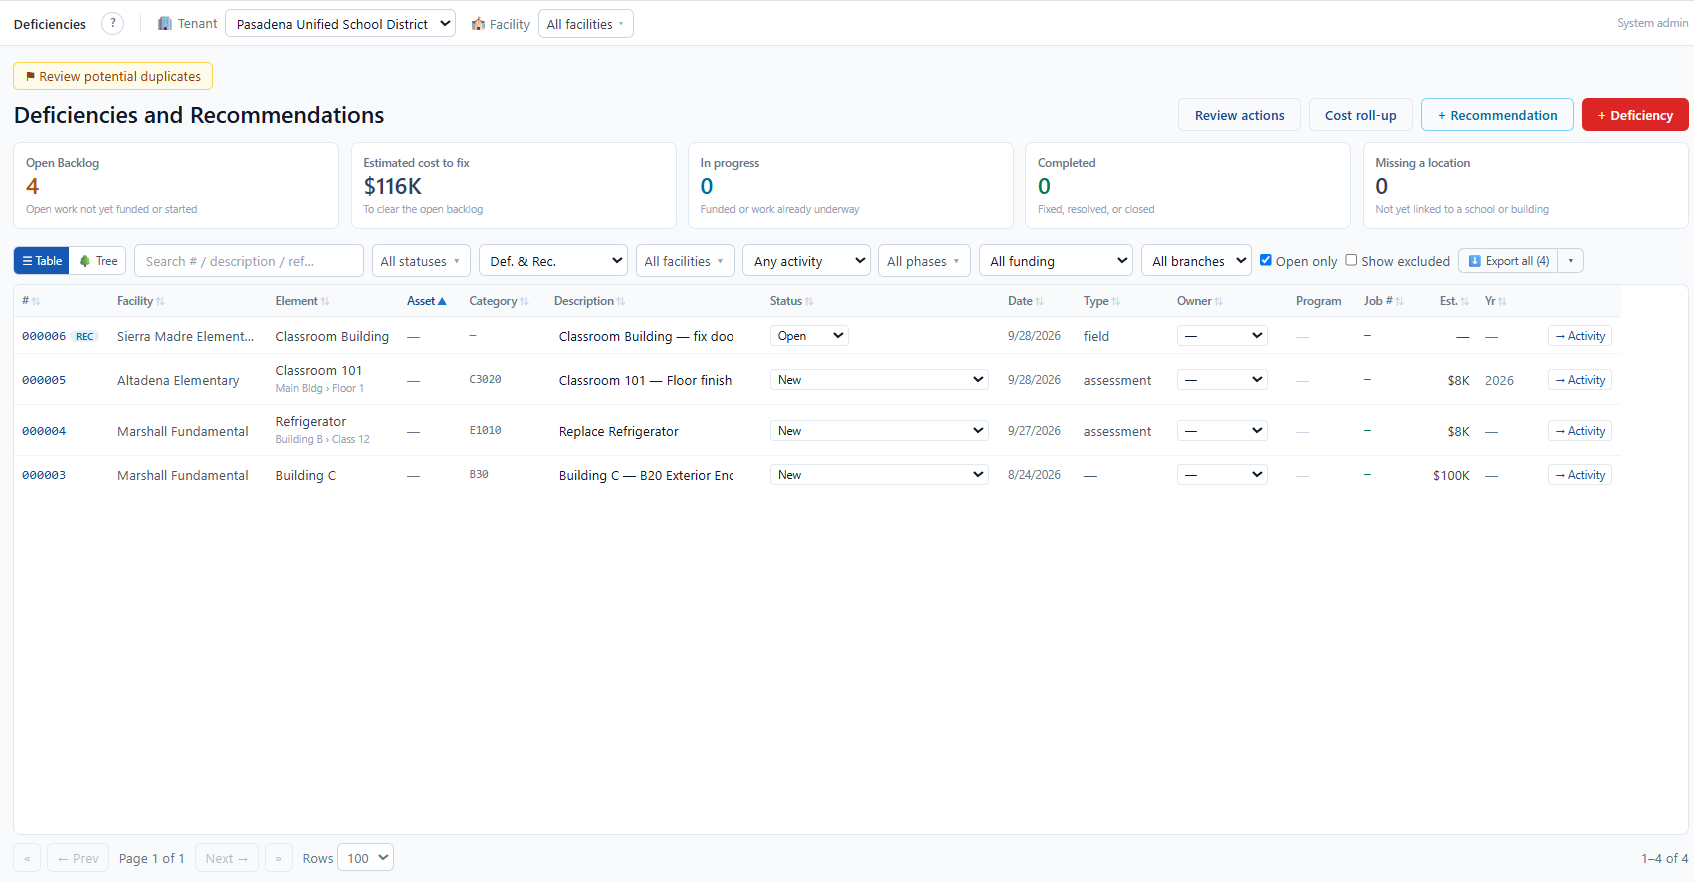Open the Tenant dropdown
The height and width of the screenshot is (882, 1694).
[x=340, y=24]
